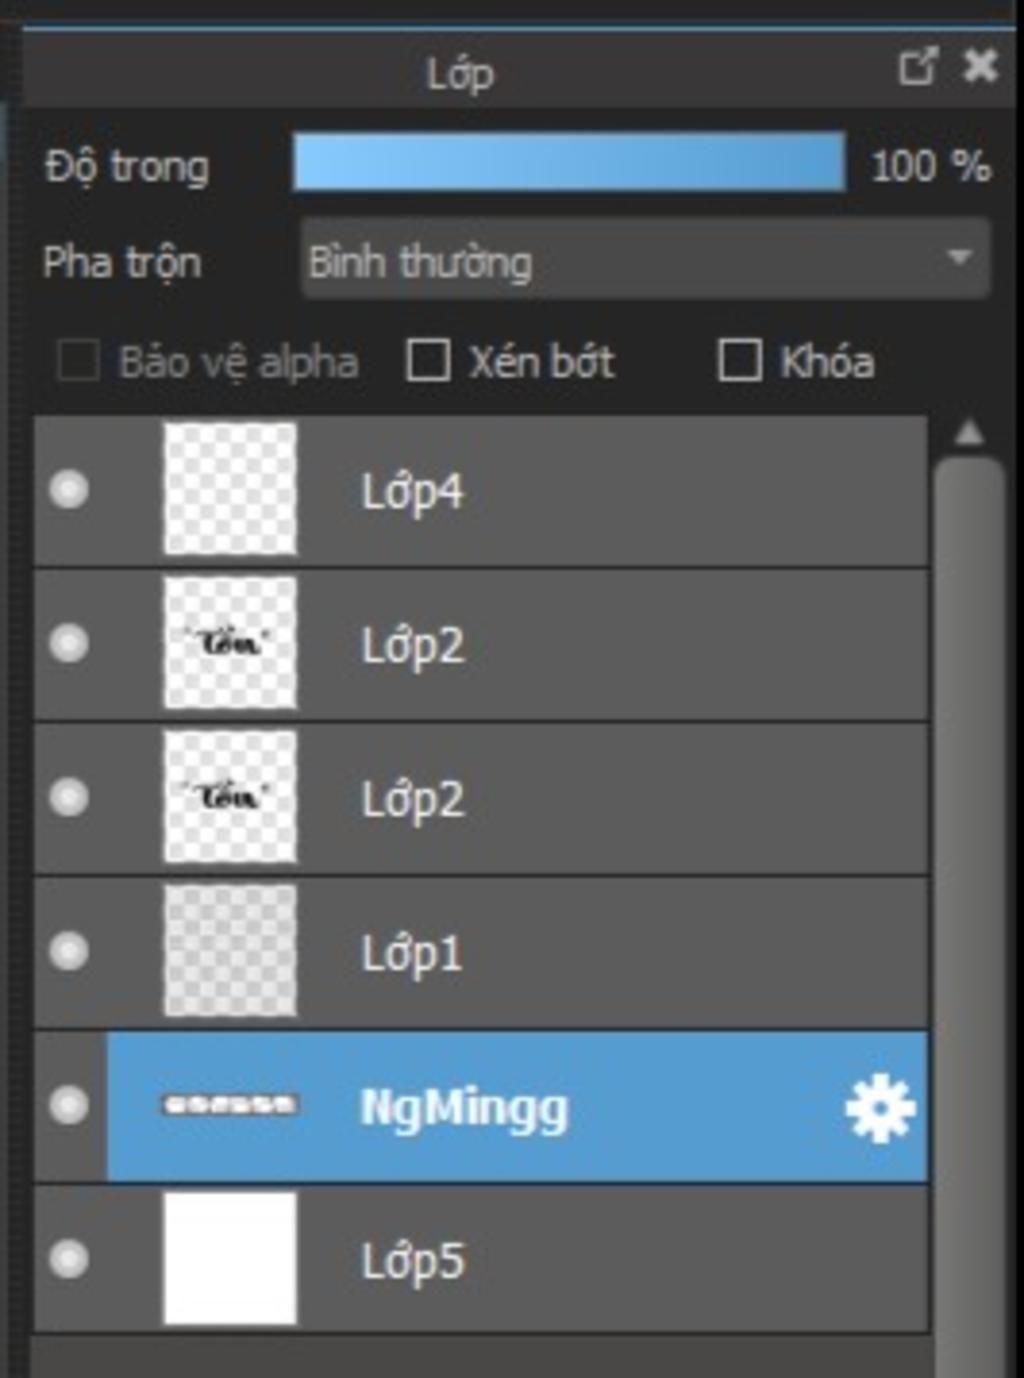Toggle visibility of Lớp1 layer
1024x1378 pixels.
coord(69,951)
